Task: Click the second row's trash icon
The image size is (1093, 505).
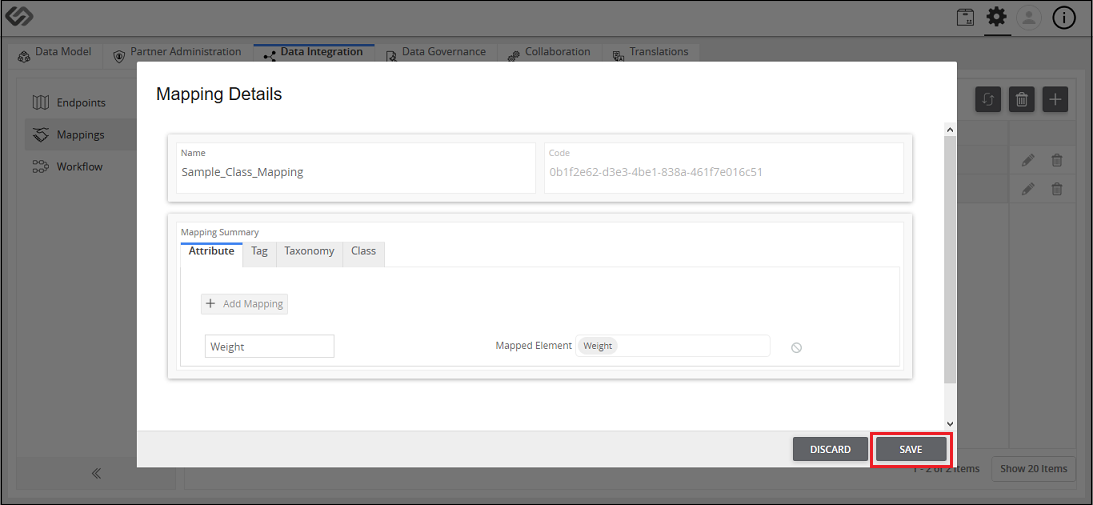Action: (1057, 188)
